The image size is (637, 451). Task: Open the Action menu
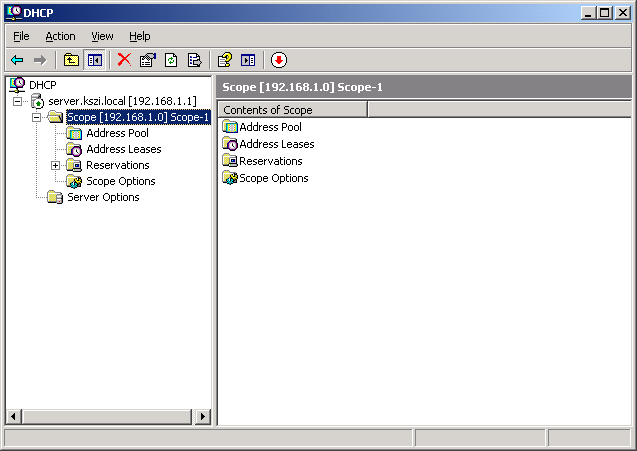pyautogui.click(x=60, y=37)
